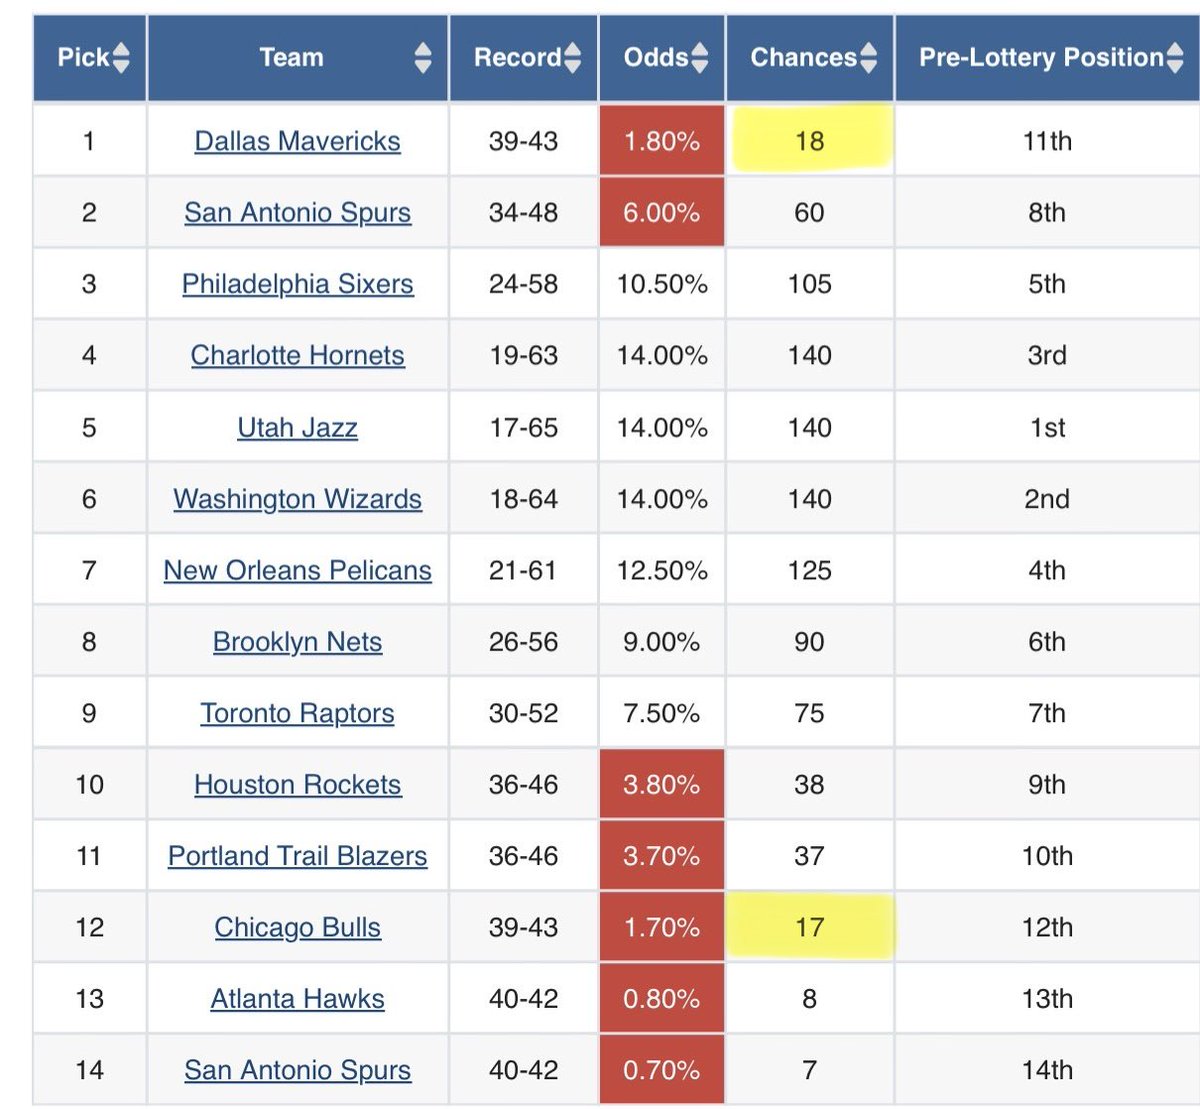Select the 9.00% odds cell
The height and width of the screenshot is (1109, 1200).
662,641
